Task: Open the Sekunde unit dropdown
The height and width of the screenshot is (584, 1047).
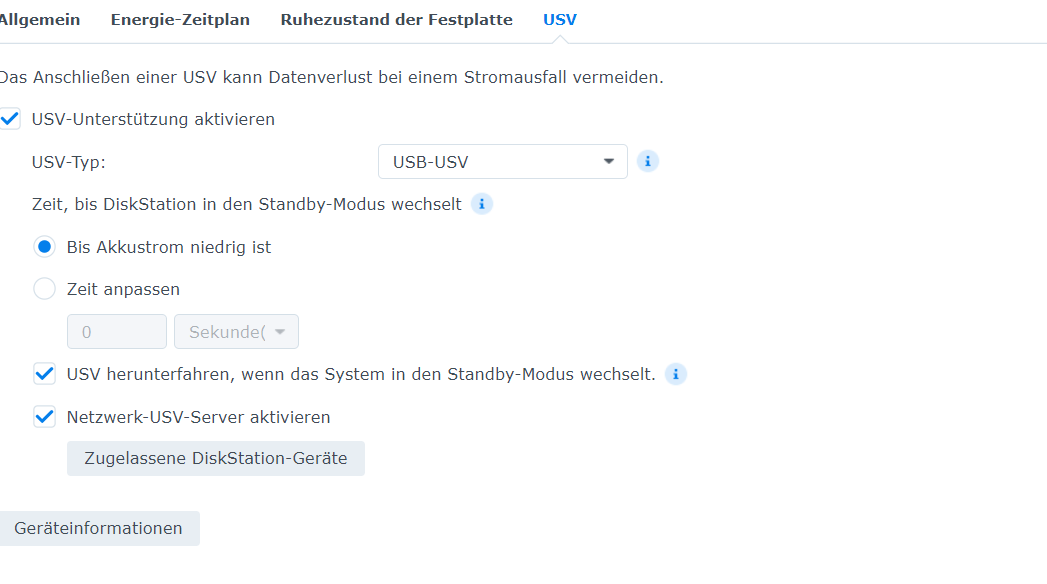Action: pos(236,332)
